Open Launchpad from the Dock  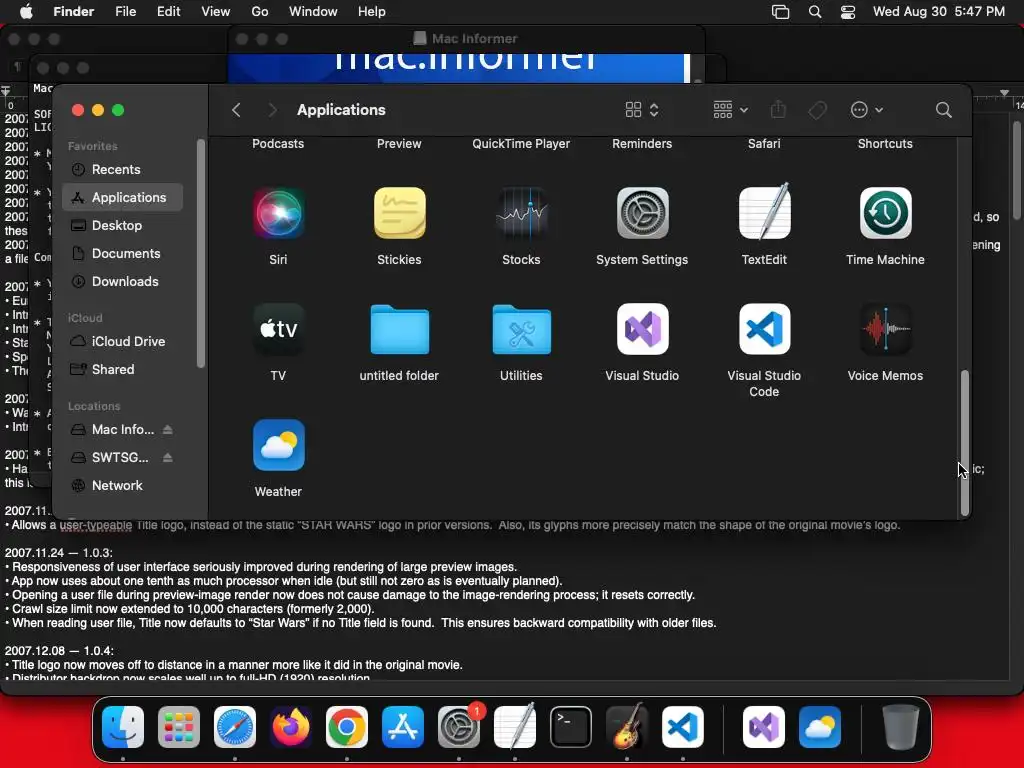coord(179,727)
